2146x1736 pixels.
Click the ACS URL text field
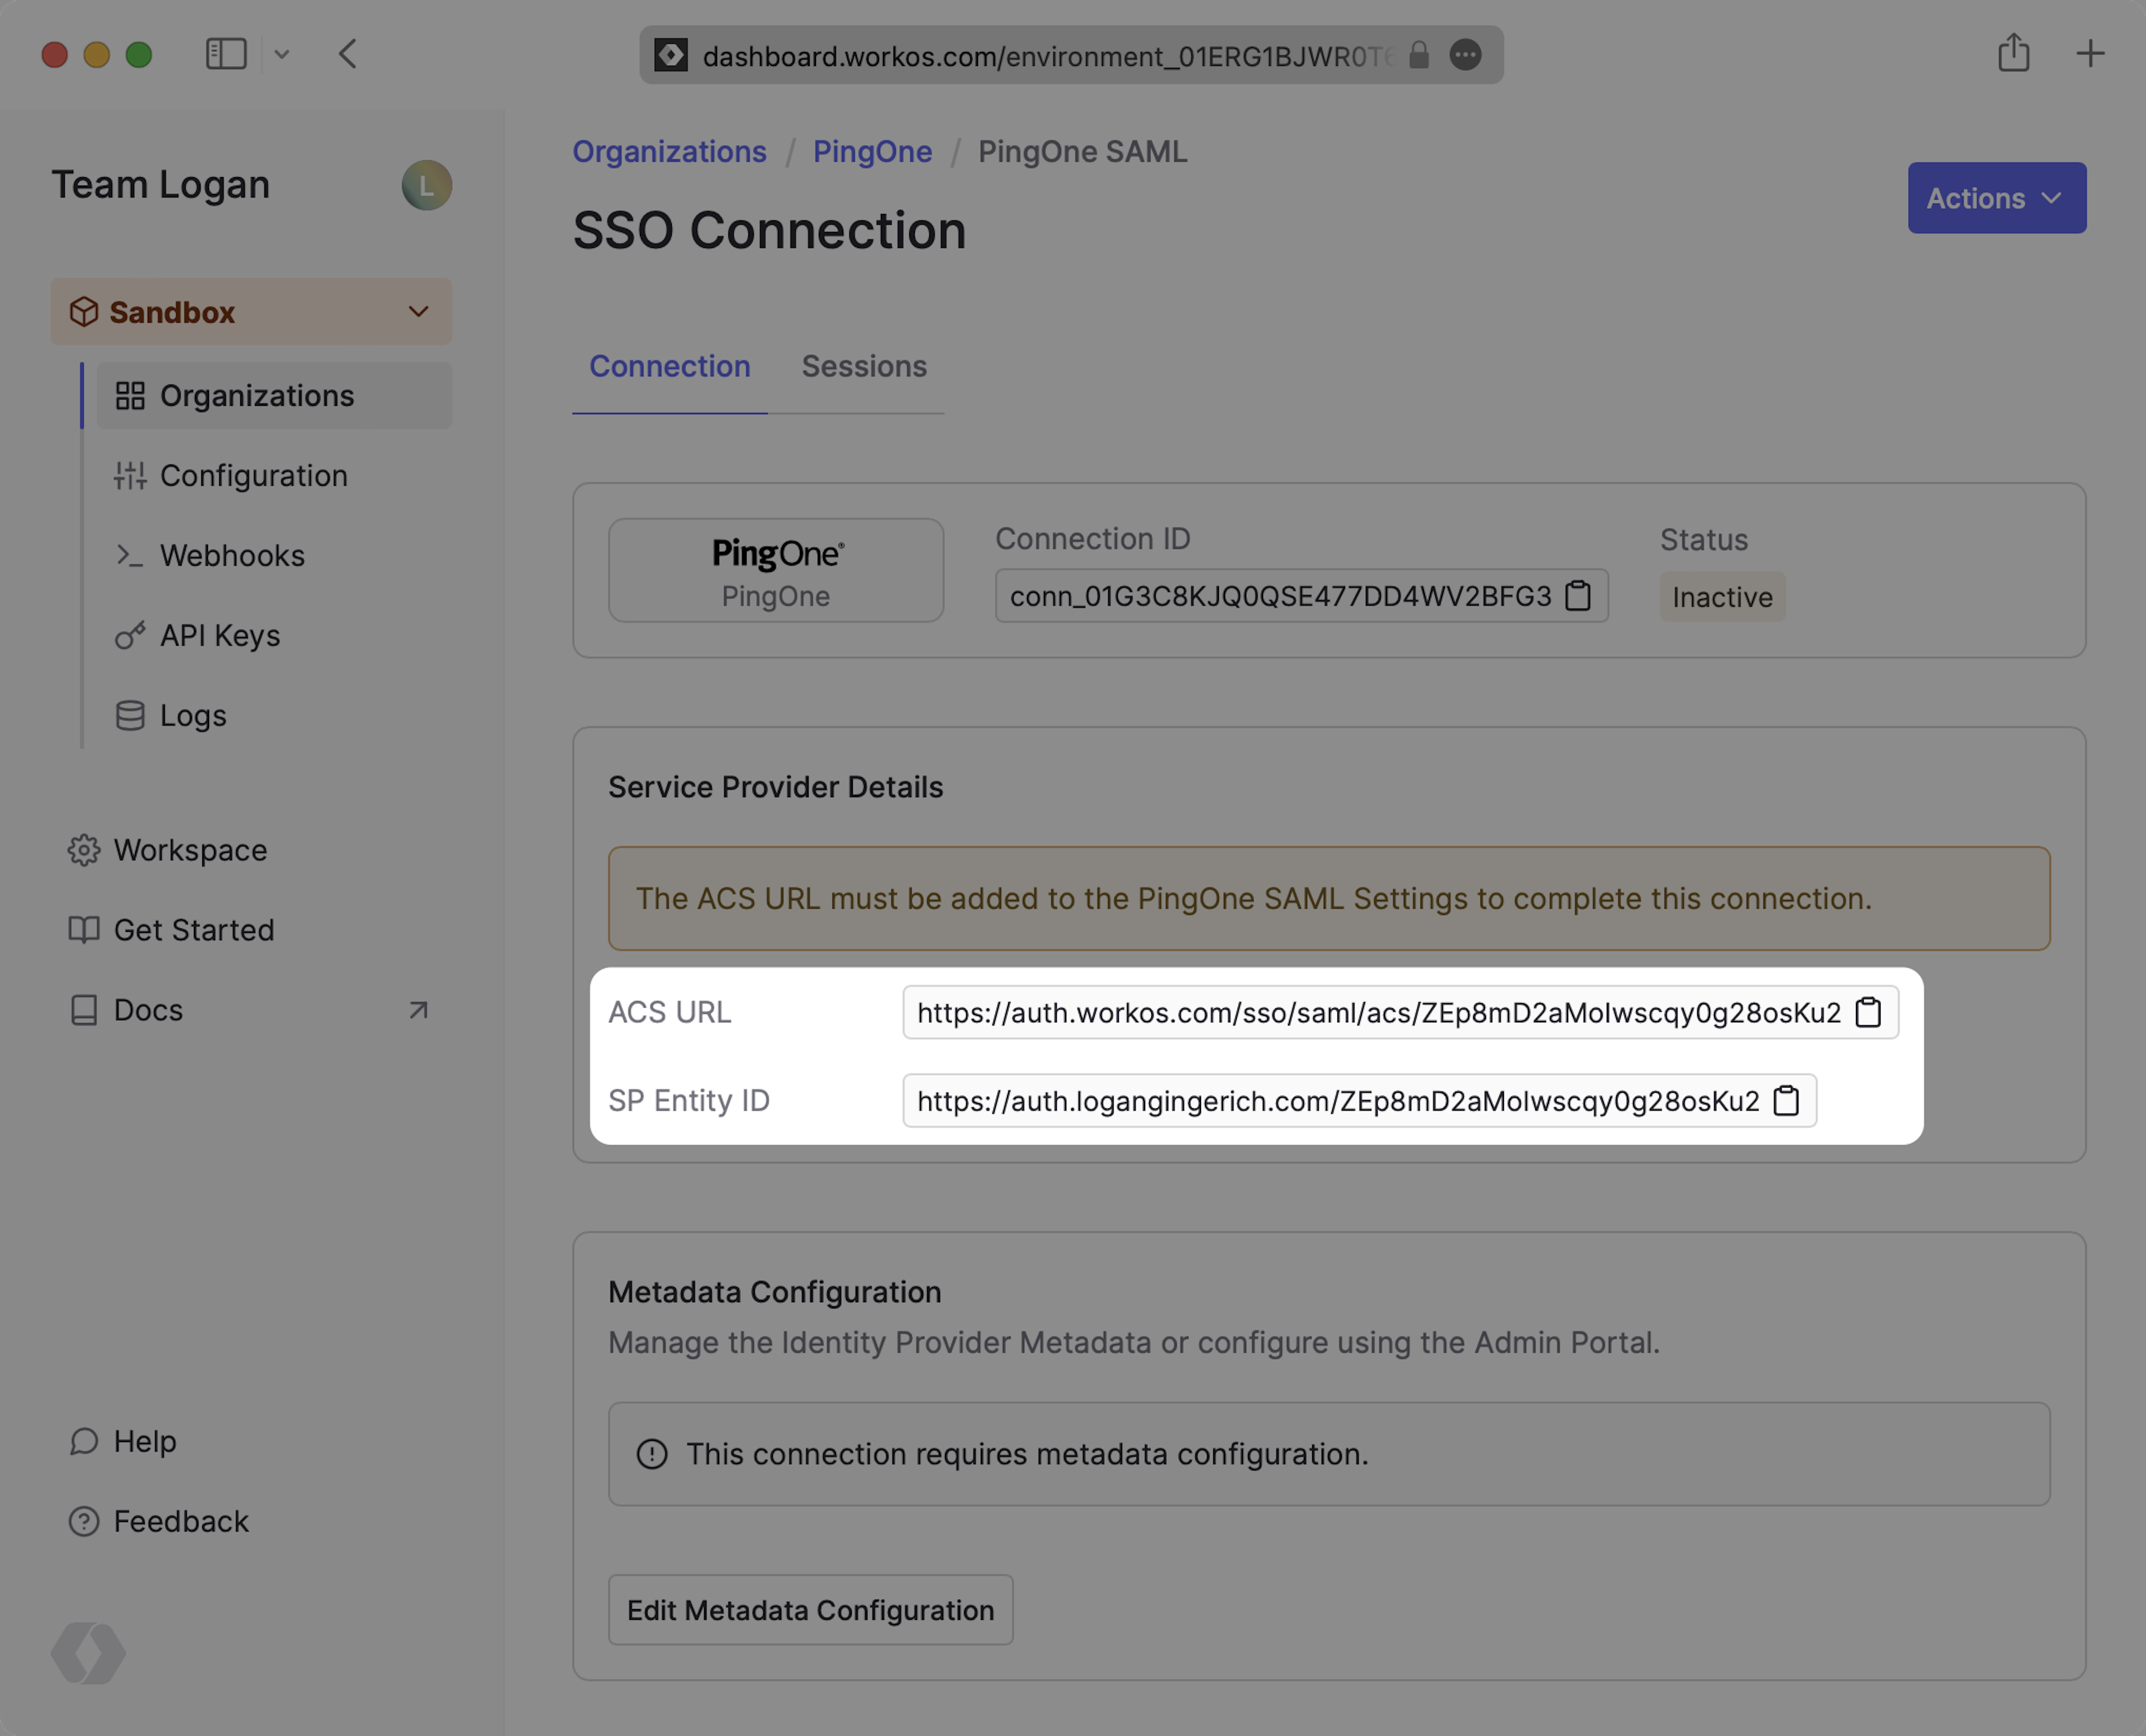[1378, 1012]
